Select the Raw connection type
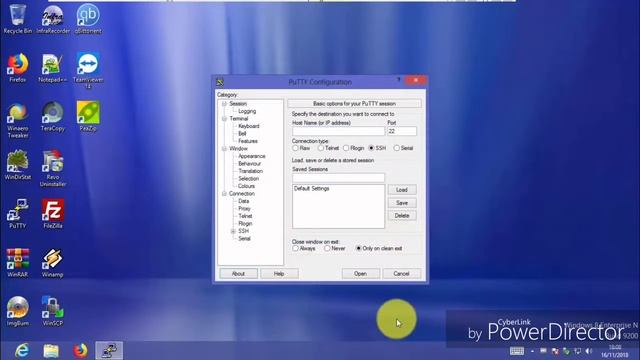The width and height of the screenshot is (640, 360). coord(295,148)
